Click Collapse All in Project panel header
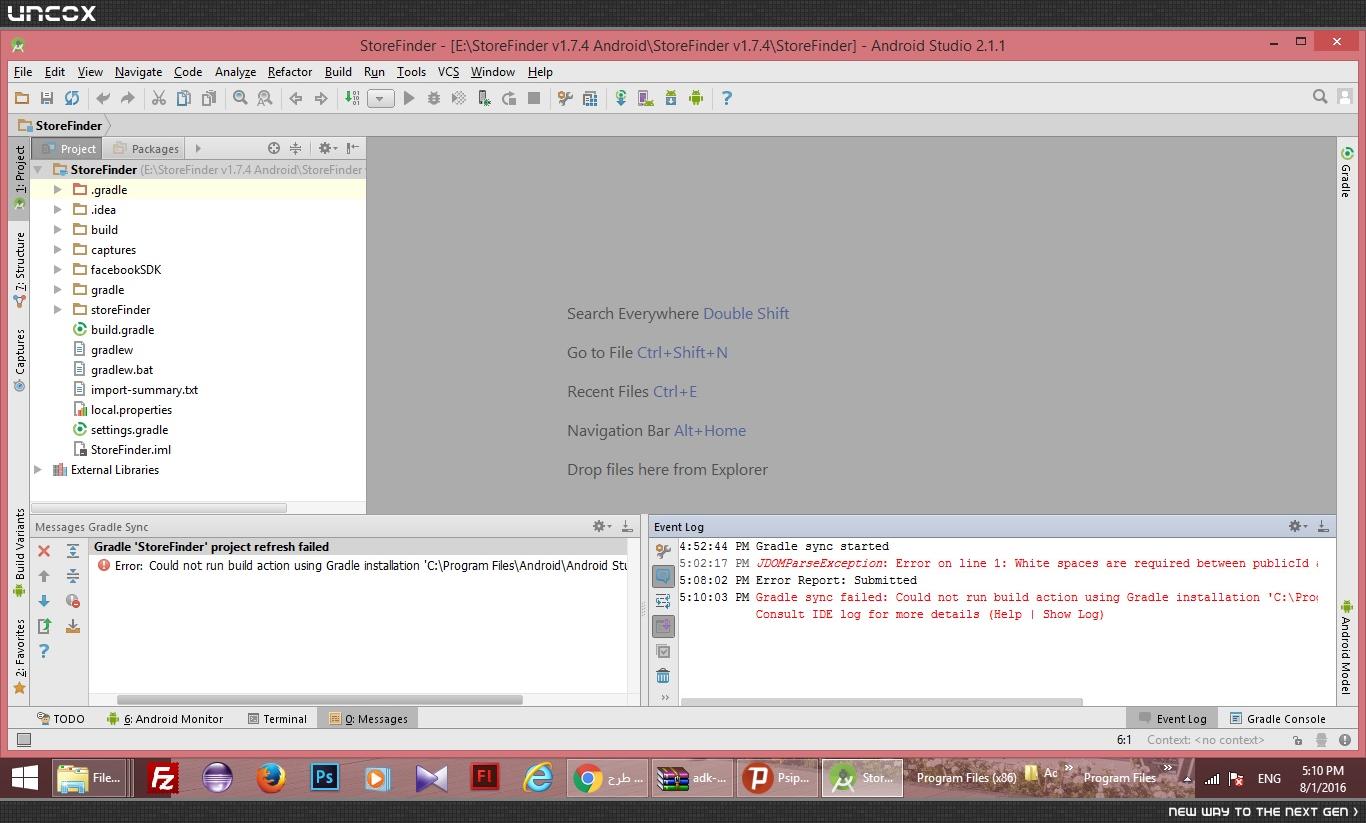Screen dimensions: 1366x823 point(295,148)
